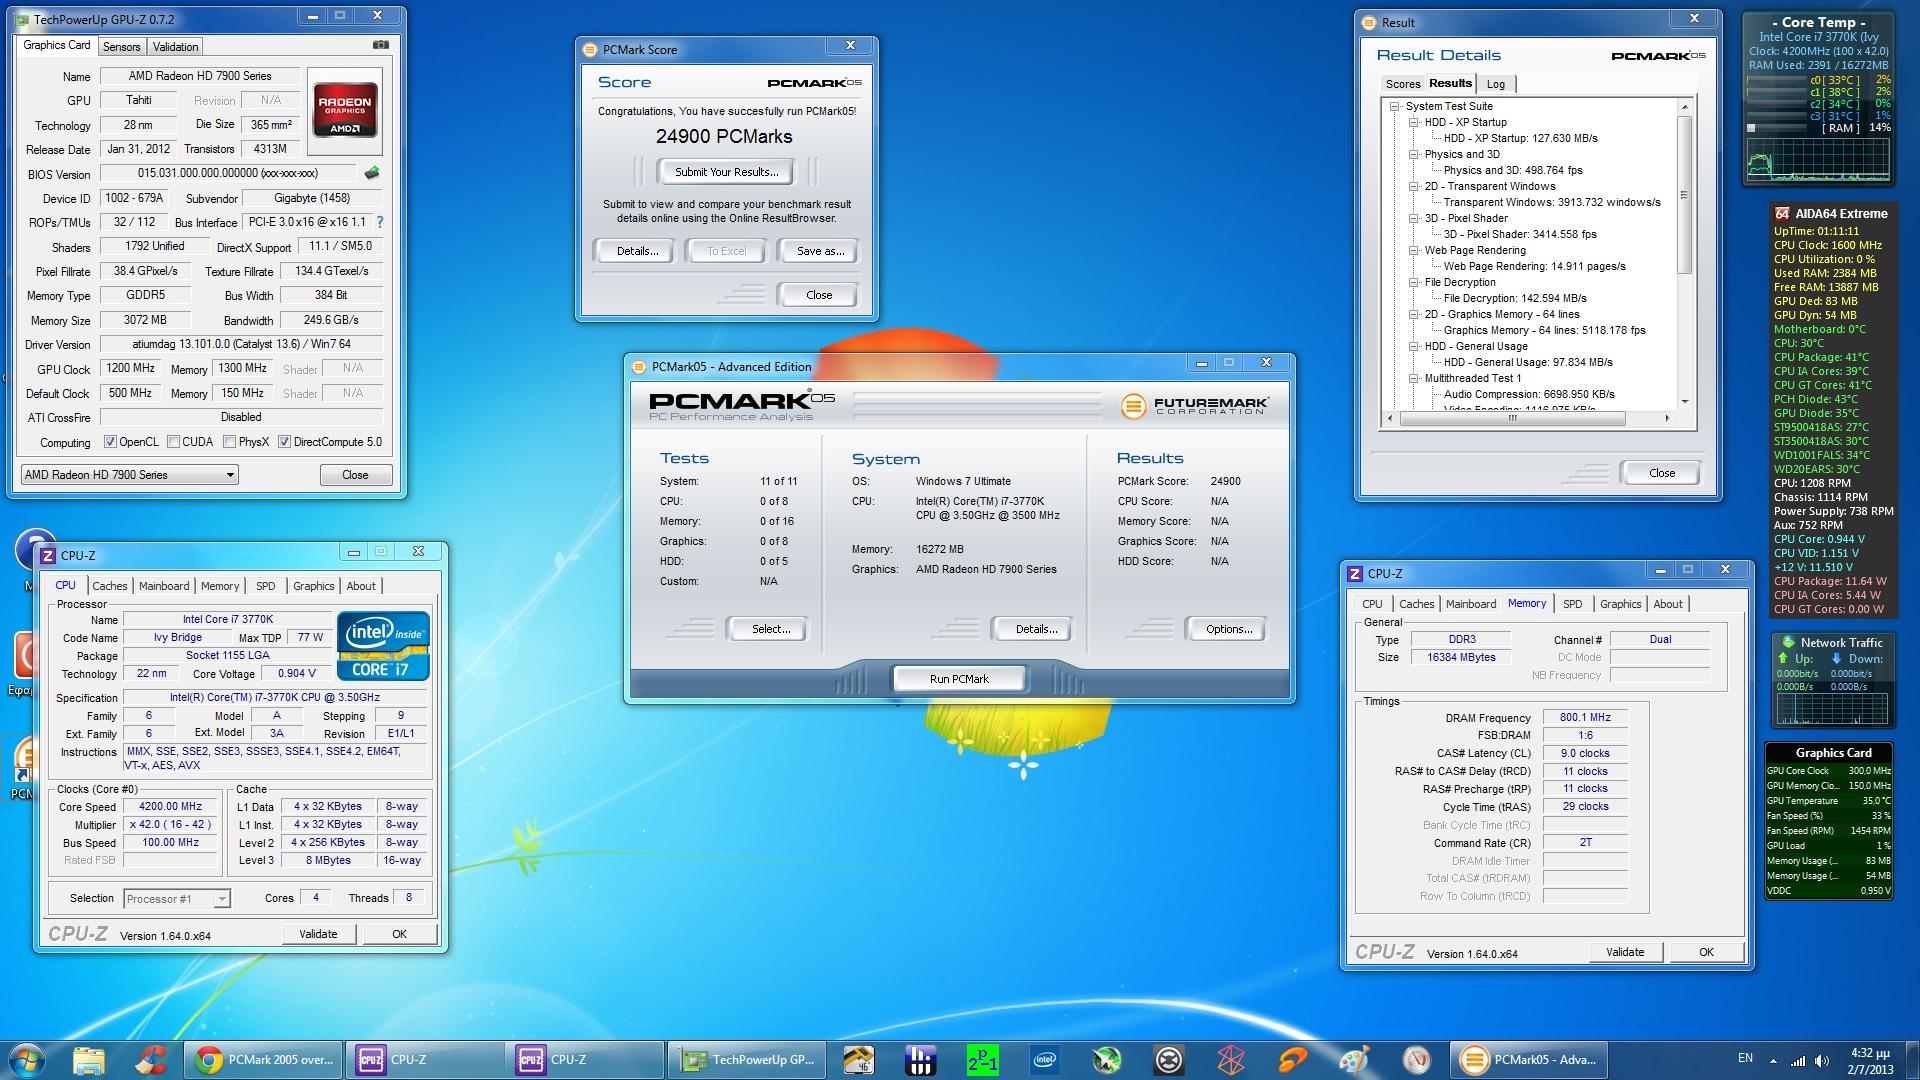Open the Mainboard tab in left CPU-Z
This screenshot has width=1920, height=1080.
[164, 586]
